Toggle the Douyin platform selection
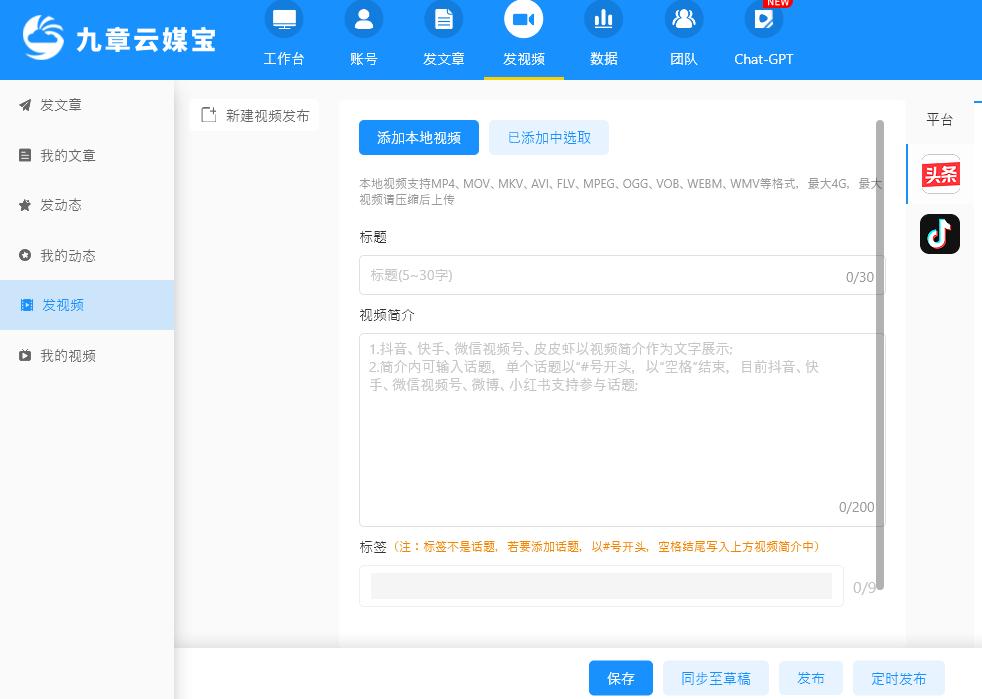 coord(940,234)
